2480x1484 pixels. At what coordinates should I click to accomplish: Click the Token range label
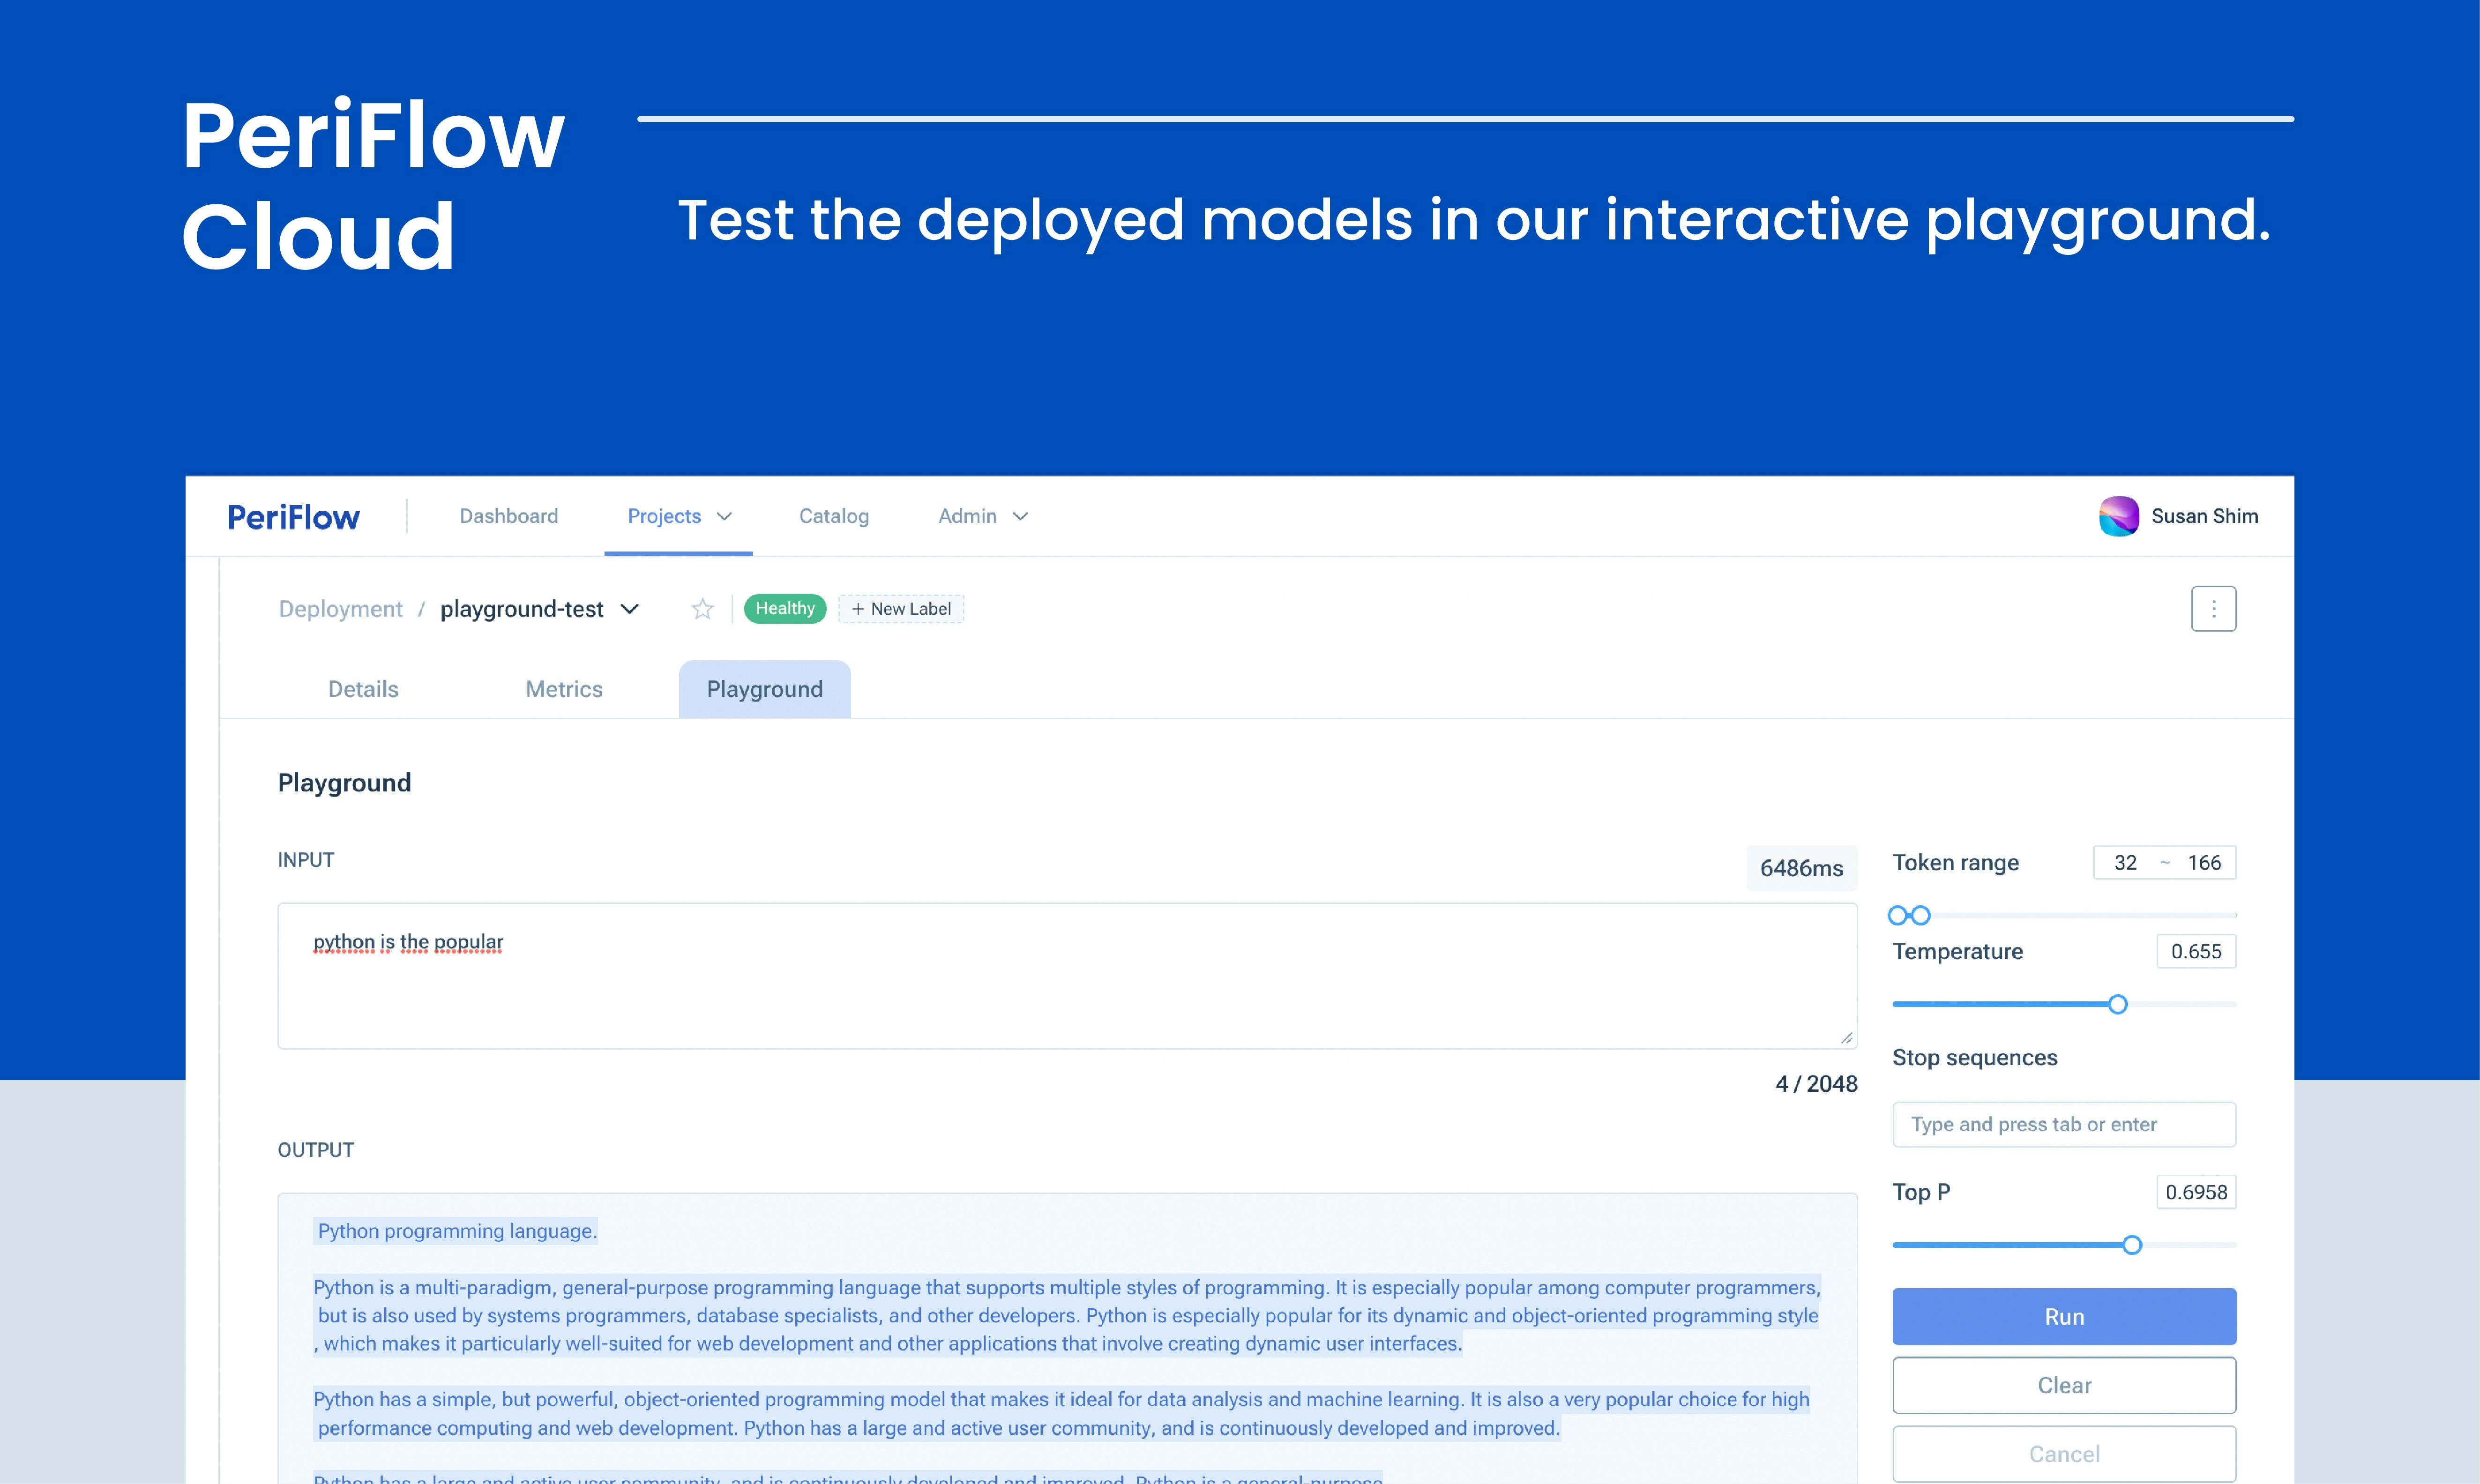click(1955, 863)
